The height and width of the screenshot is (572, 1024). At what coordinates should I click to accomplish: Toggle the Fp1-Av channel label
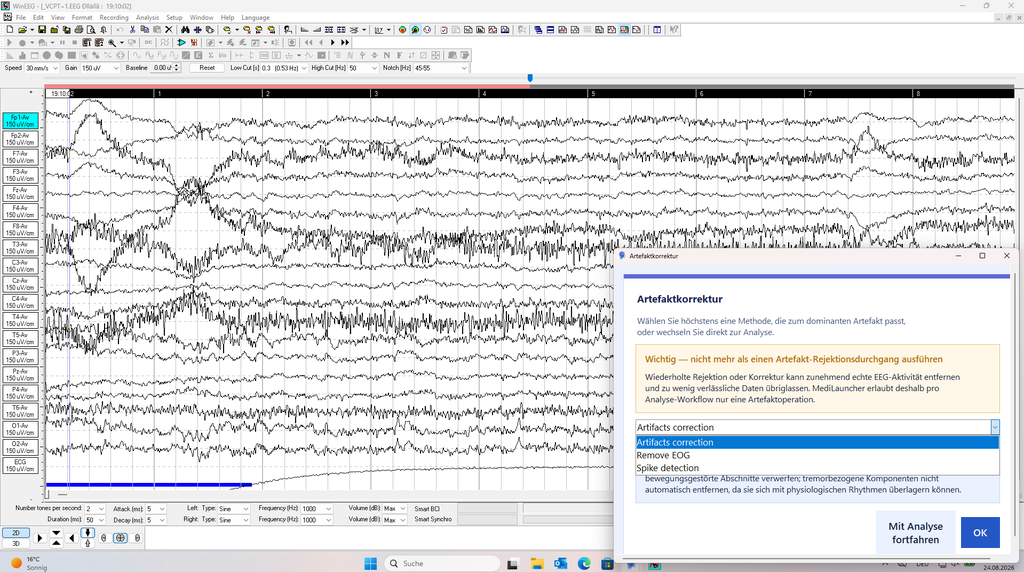coord(21,121)
